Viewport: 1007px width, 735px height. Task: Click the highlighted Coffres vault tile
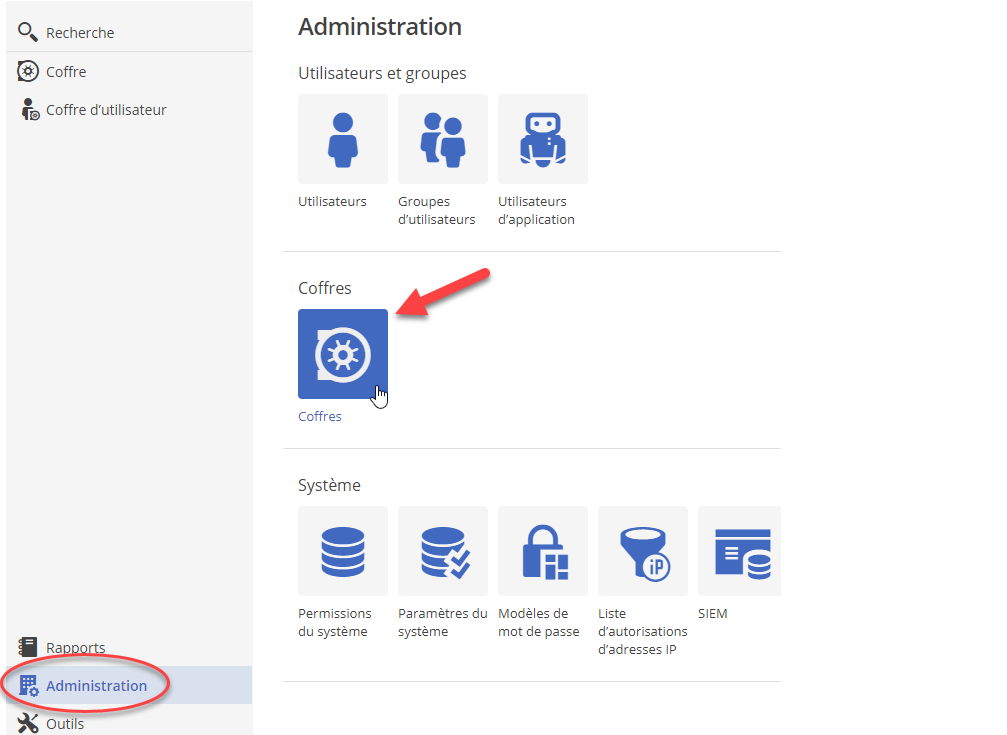[x=342, y=353]
